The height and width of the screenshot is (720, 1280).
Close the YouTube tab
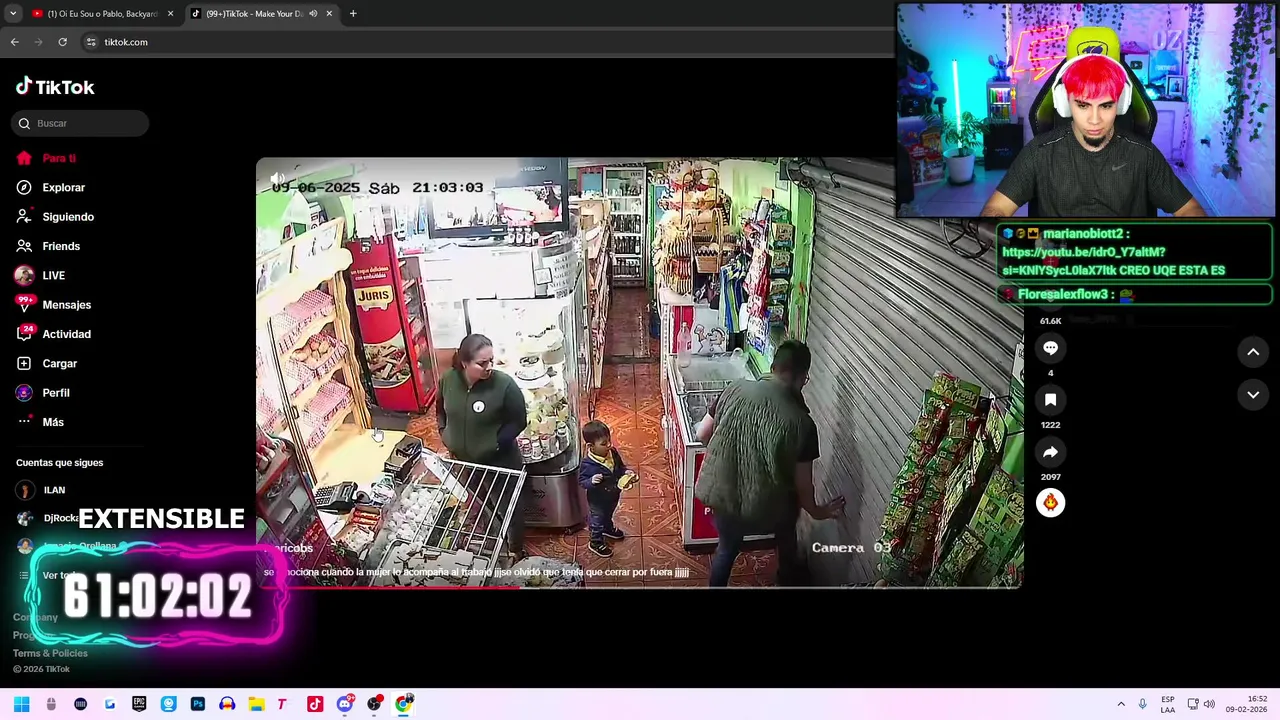pos(170,14)
